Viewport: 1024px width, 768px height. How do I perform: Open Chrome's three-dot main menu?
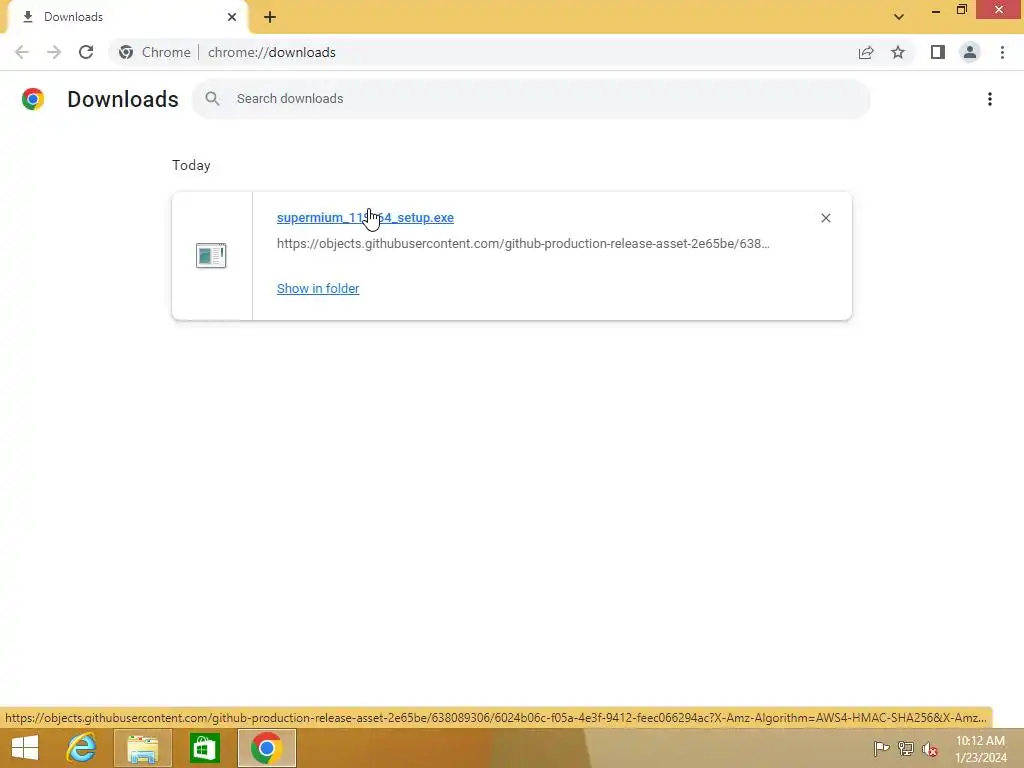[x=1002, y=52]
